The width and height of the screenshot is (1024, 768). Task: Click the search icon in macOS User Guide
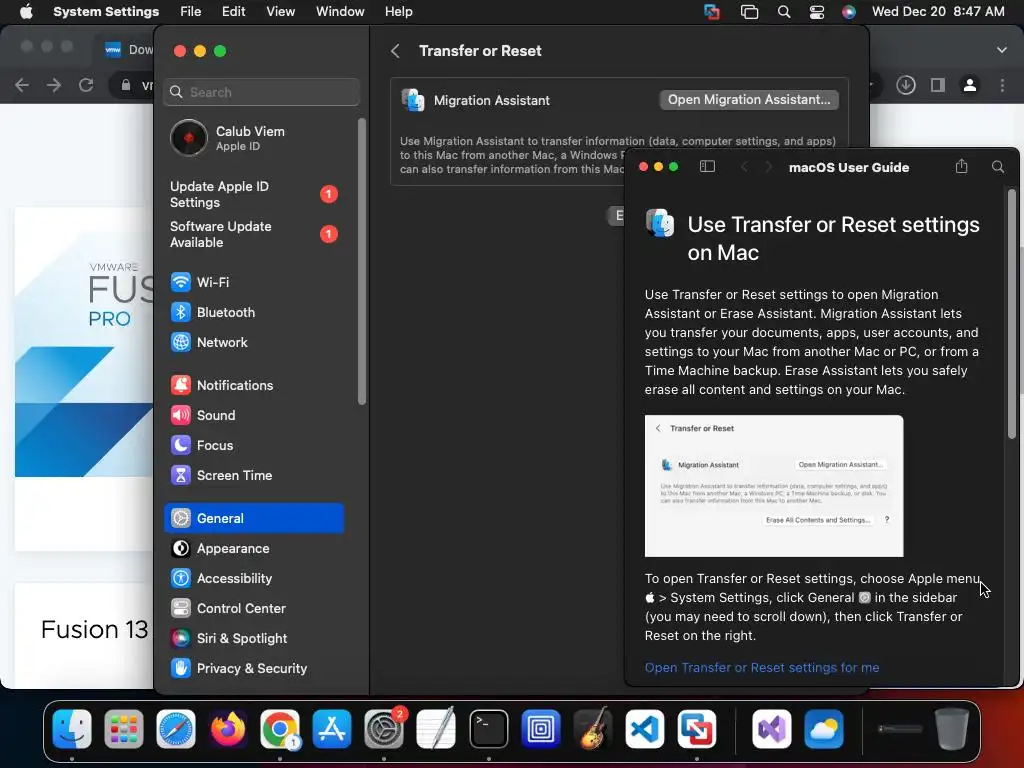coord(998,167)
